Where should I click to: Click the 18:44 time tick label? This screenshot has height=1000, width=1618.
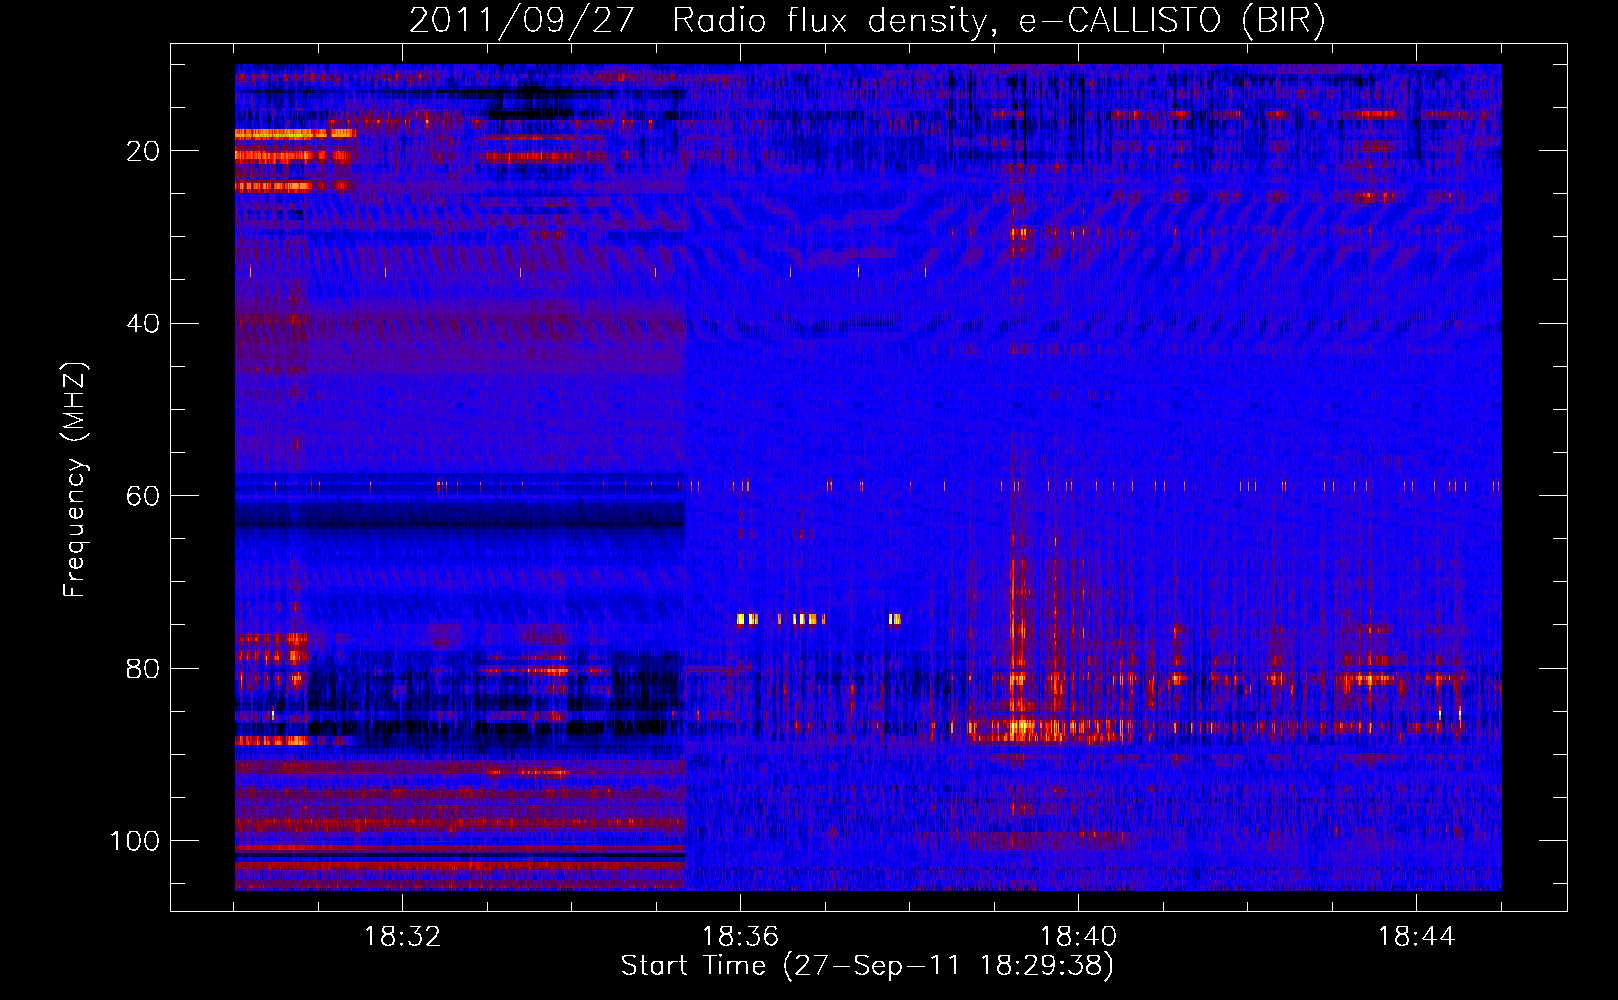[x=1417, y=937]
